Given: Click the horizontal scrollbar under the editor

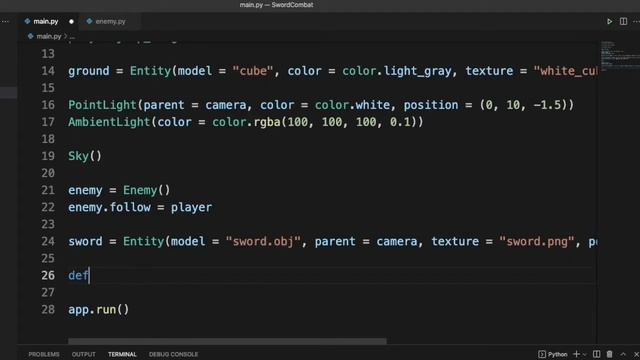Looking at the screenshot, I should pos(227,341).
